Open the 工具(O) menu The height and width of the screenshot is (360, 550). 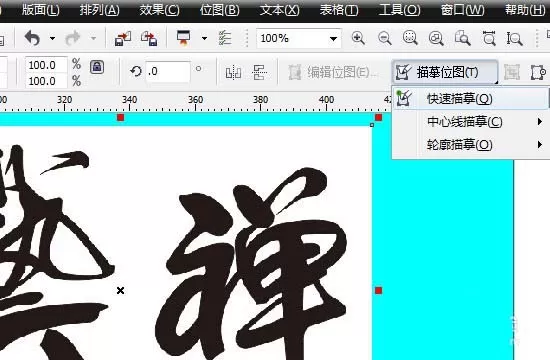pos(400,10)
